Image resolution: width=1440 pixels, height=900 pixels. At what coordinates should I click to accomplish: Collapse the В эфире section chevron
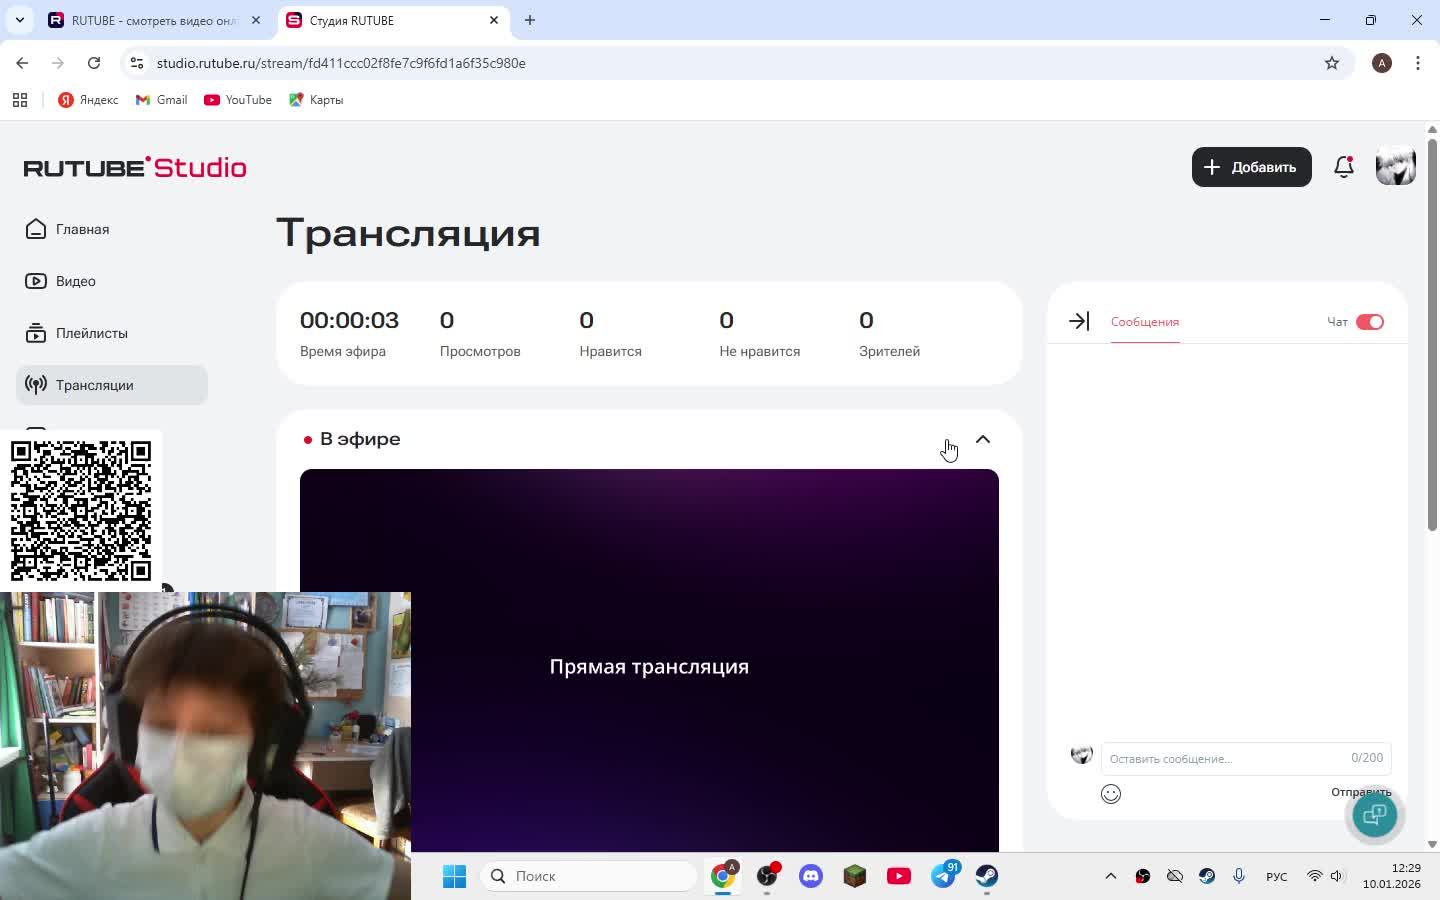point(983,439)
